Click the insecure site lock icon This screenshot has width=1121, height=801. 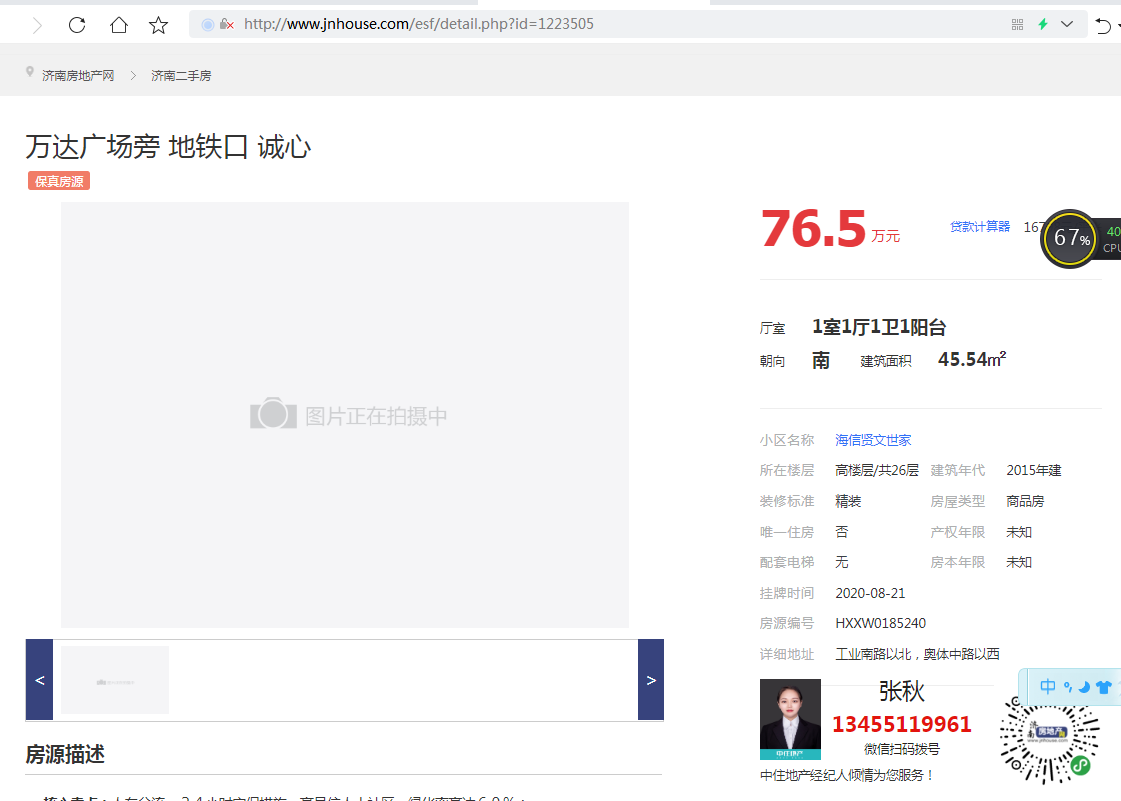pos(226,24)
